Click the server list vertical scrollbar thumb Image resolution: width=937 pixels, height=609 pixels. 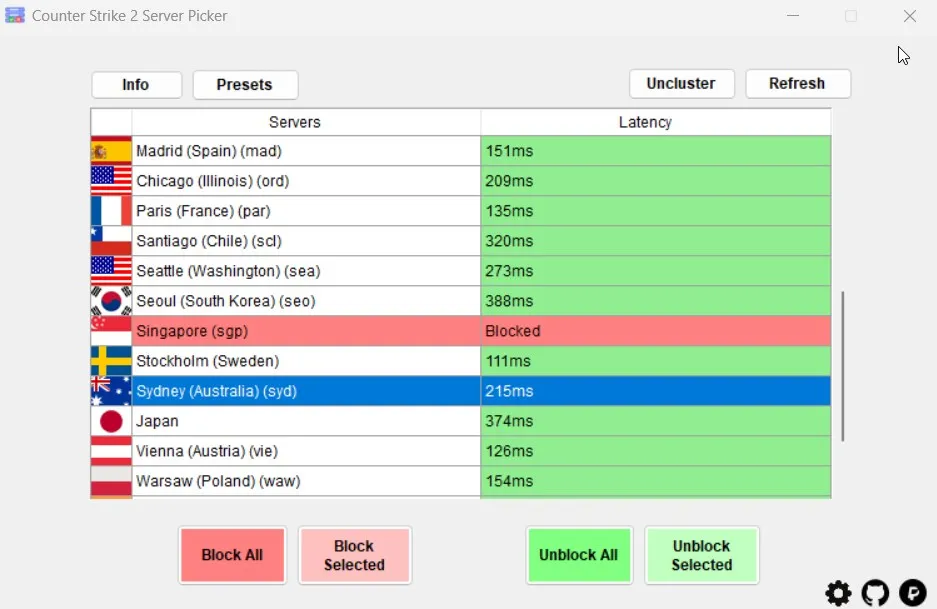tap(843, 366)
